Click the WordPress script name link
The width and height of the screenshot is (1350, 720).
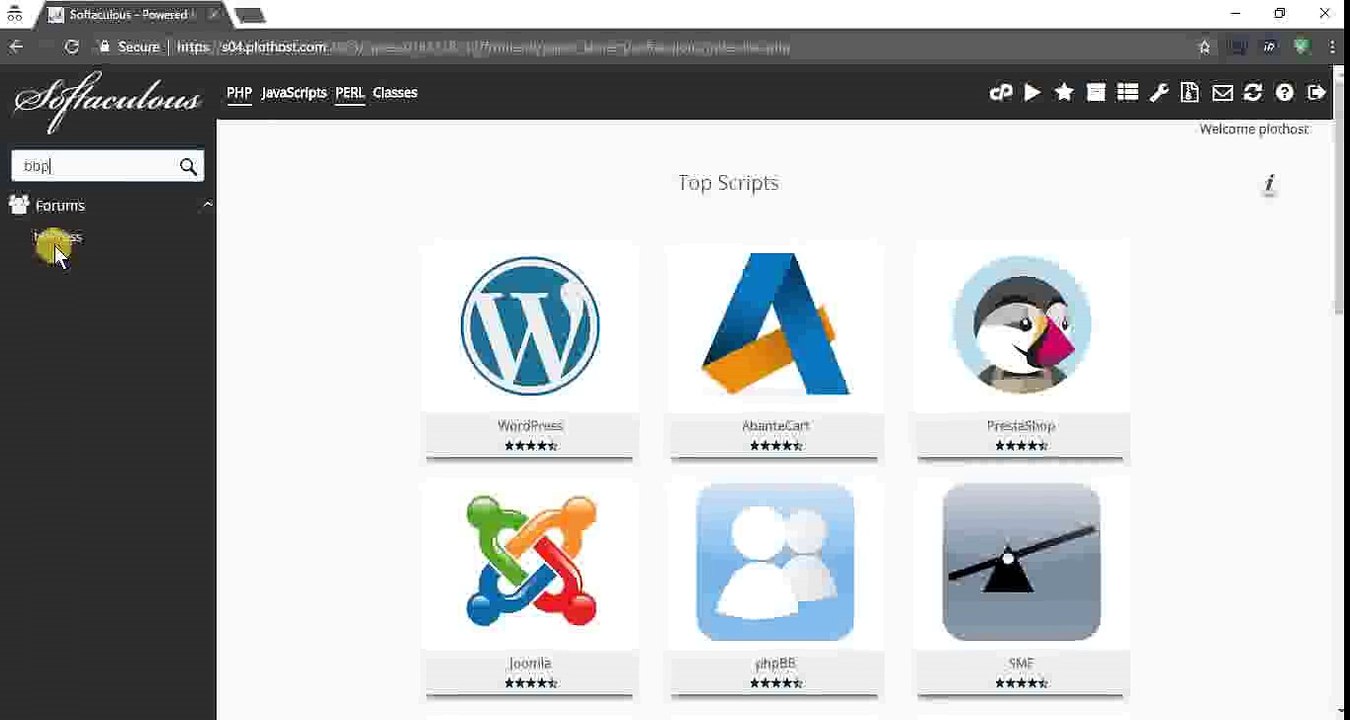530,426
